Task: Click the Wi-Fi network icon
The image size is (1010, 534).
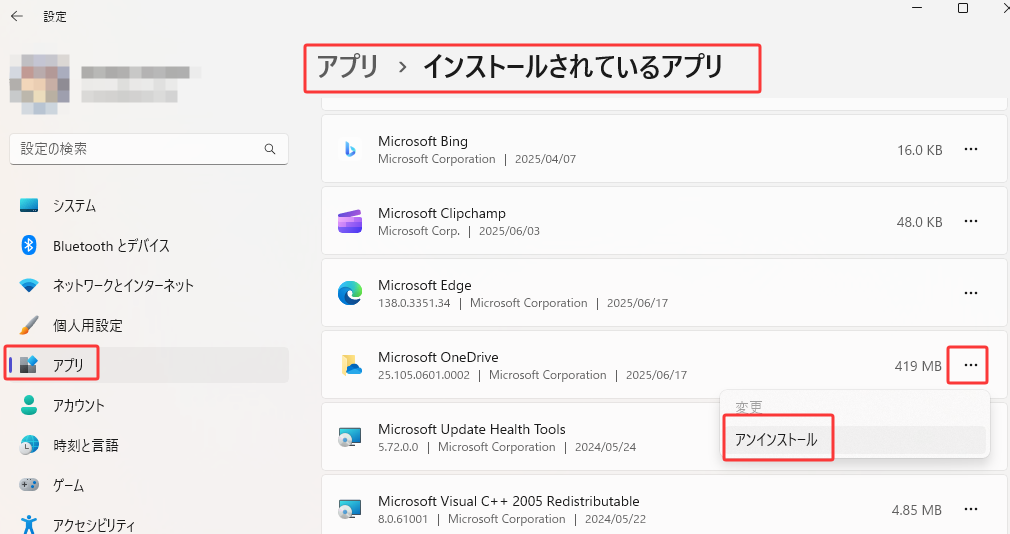Action: [29, 285]
